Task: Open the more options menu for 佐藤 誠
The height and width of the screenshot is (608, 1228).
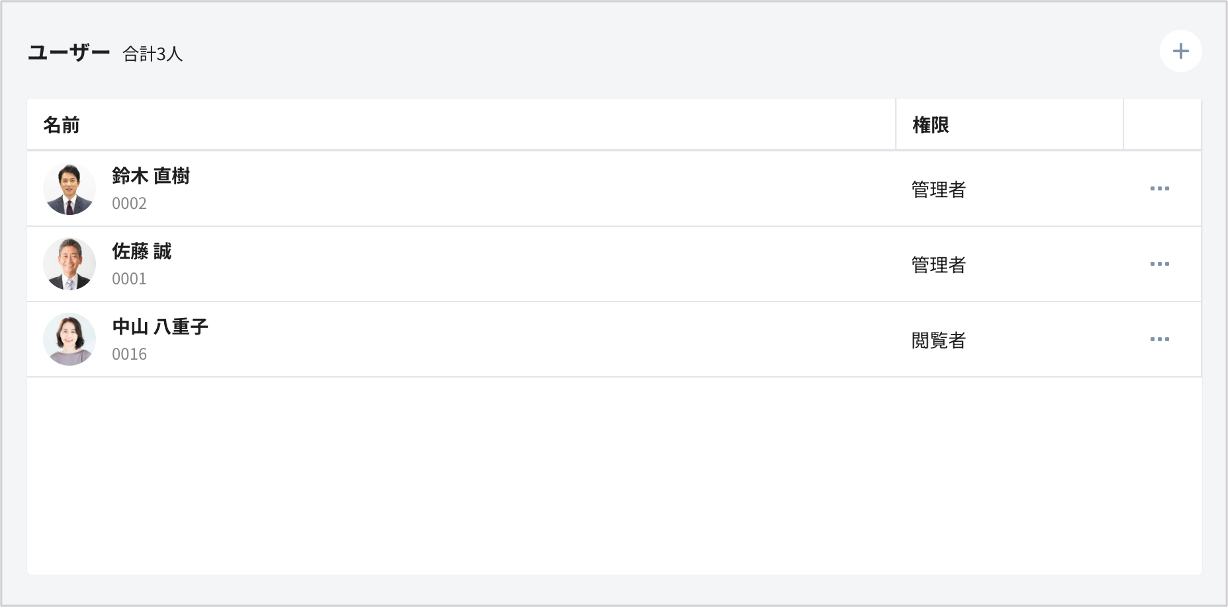Action: click(1159, 264)
